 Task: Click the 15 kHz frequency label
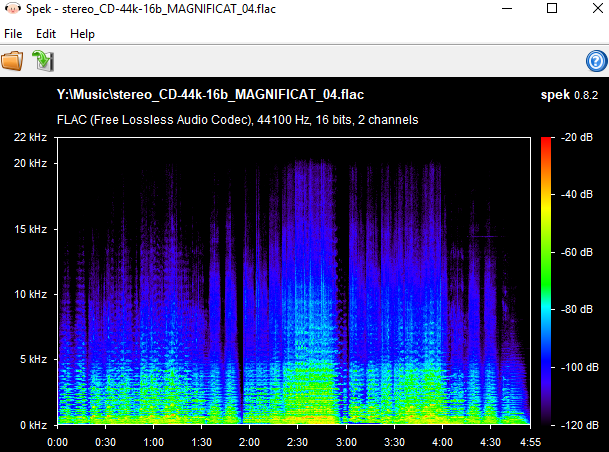click(30, 229)
